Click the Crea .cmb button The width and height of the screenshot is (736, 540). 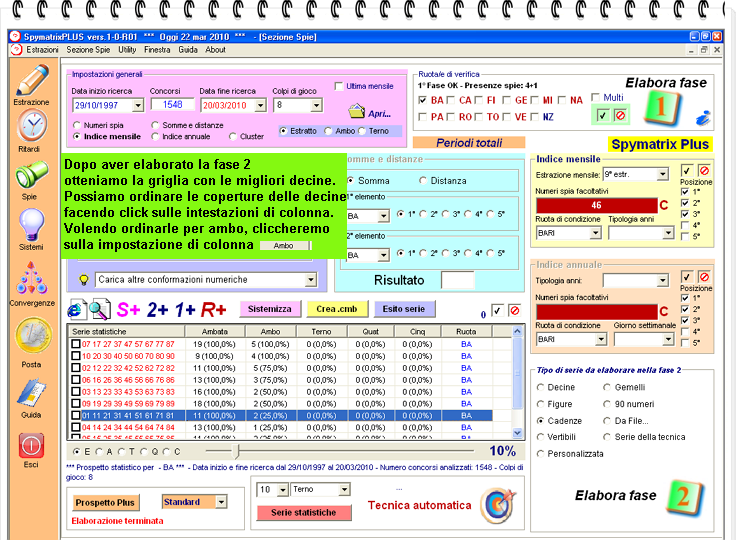pos(337,309)
